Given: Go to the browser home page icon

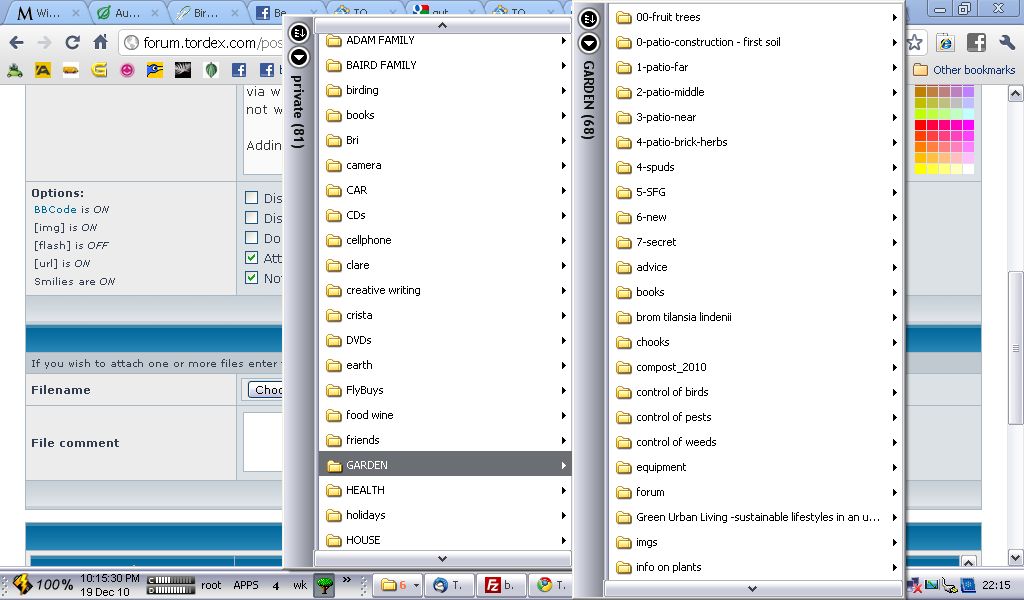Looking at the screenshot, I should click(100, 43).
